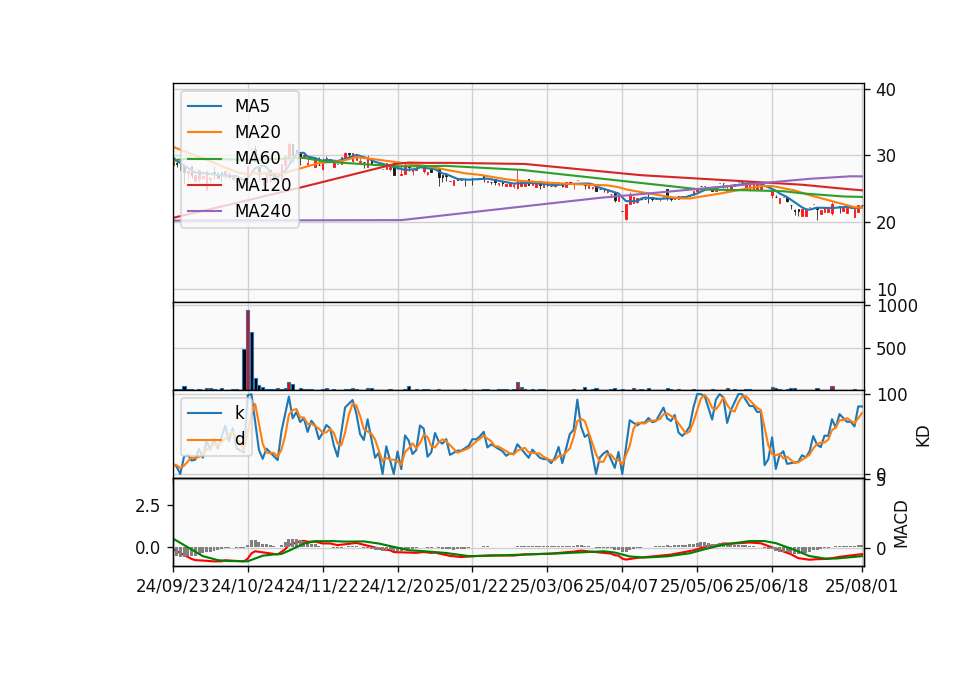
Task: Click the 25/06/18 date tick label
Action: point(771,586)
